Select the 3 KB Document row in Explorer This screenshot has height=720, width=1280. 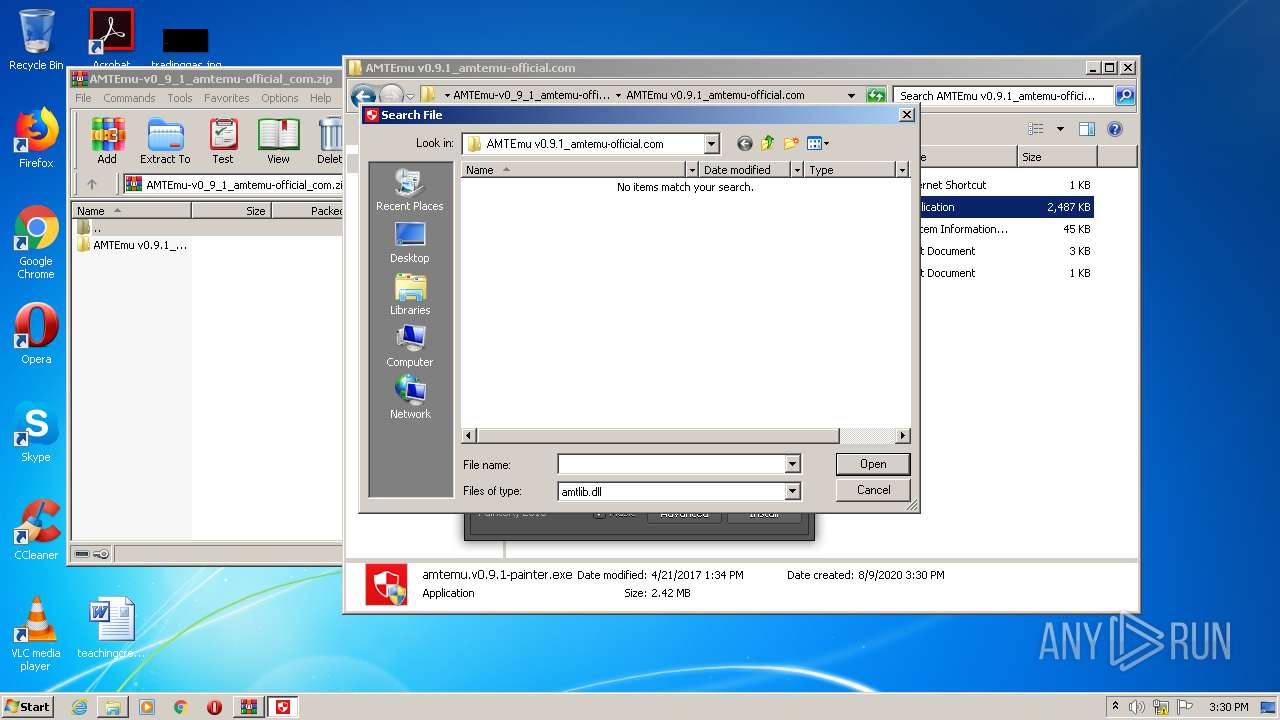click(x=1006, y=251)
